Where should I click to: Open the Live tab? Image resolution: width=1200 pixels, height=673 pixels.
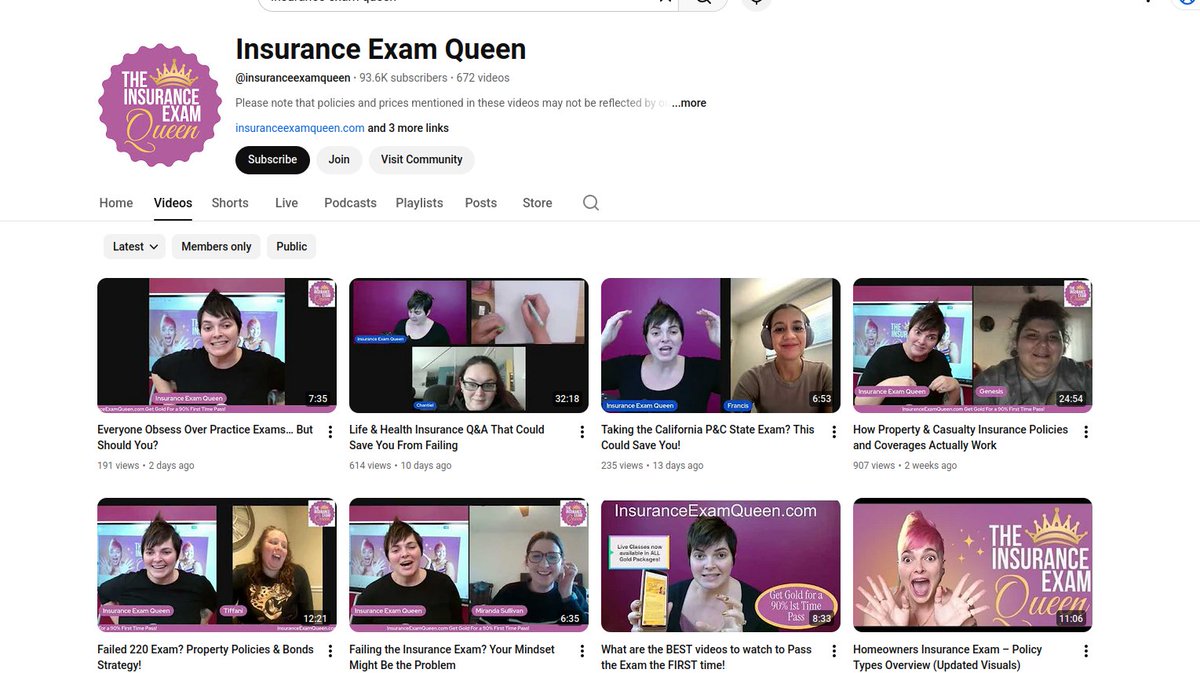coord(287,203)
